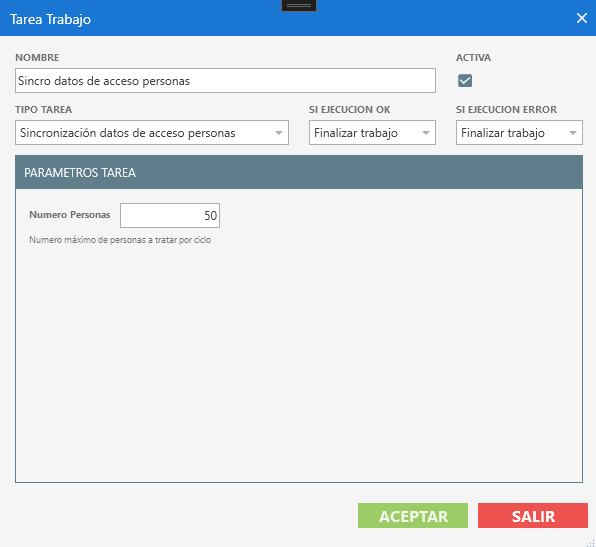Screen dimensions: 596x547
Task: Click the Tarea Trabajo title text
Action: point(50,19)
